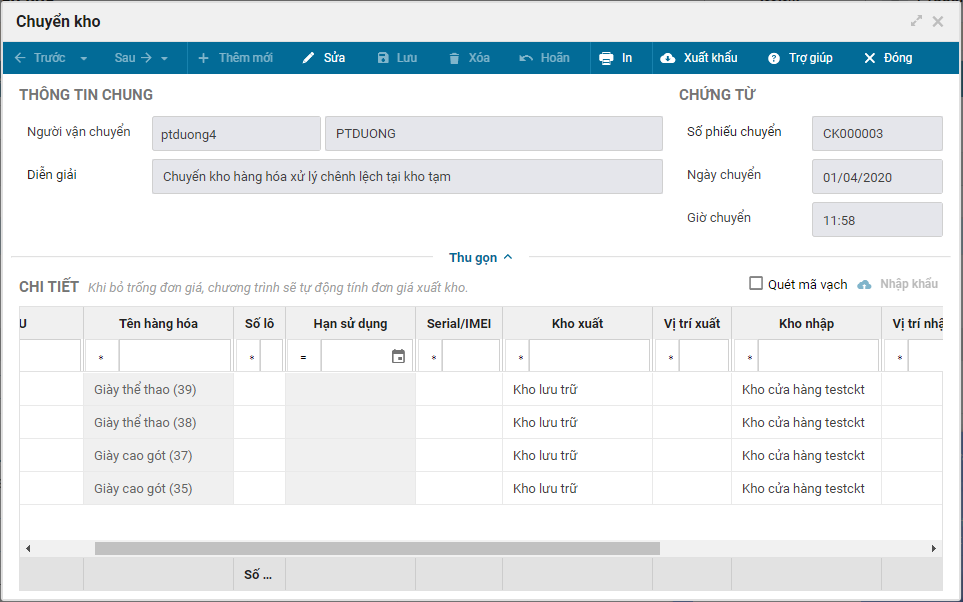The image size is (963, 602).
Task: Open dropdown arrow next to Trước
Action: pyautogui.click(x=84, y=58)
